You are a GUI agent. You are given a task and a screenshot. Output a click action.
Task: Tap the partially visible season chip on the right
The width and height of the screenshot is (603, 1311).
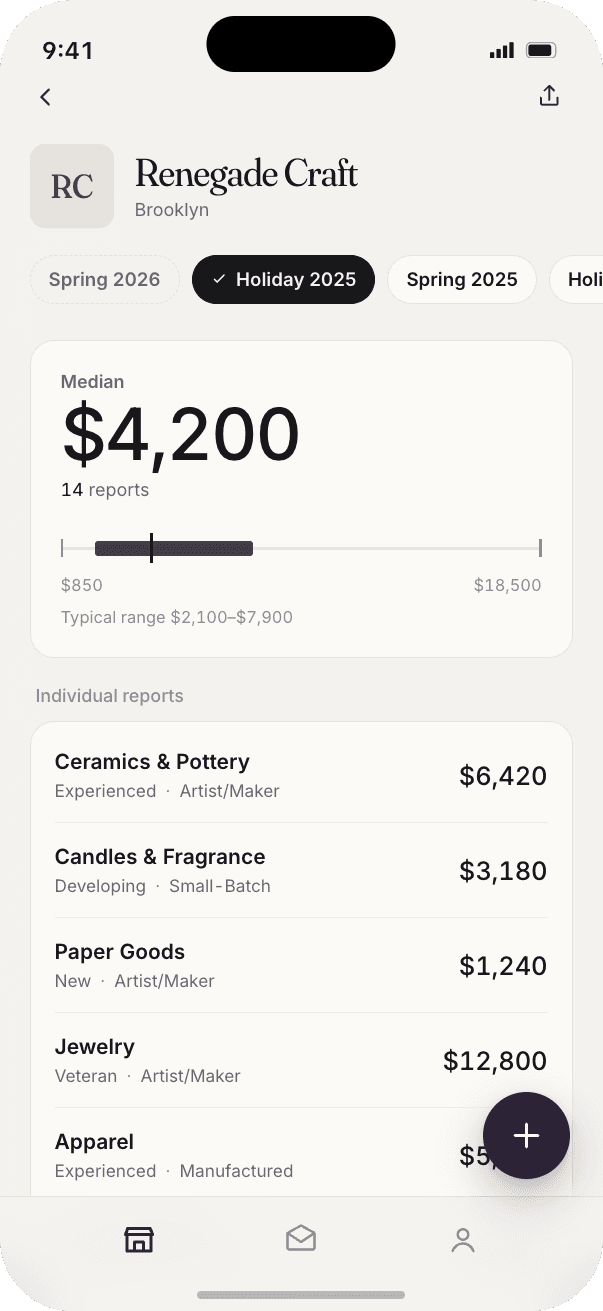coord(585,280)
